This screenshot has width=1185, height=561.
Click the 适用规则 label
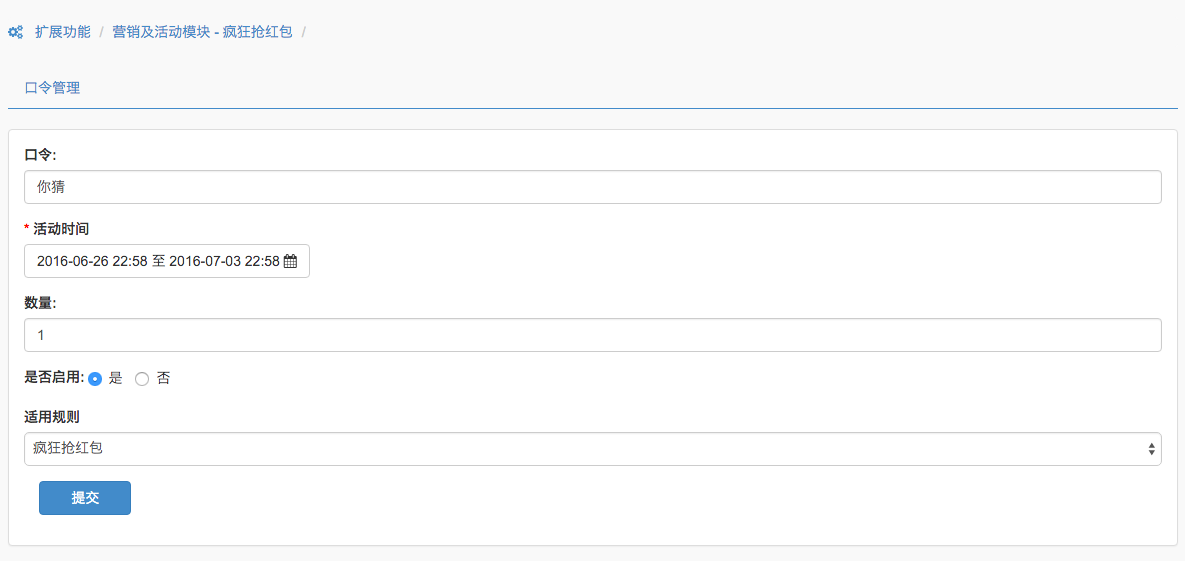pyautogui.click(x=52, y=417)
